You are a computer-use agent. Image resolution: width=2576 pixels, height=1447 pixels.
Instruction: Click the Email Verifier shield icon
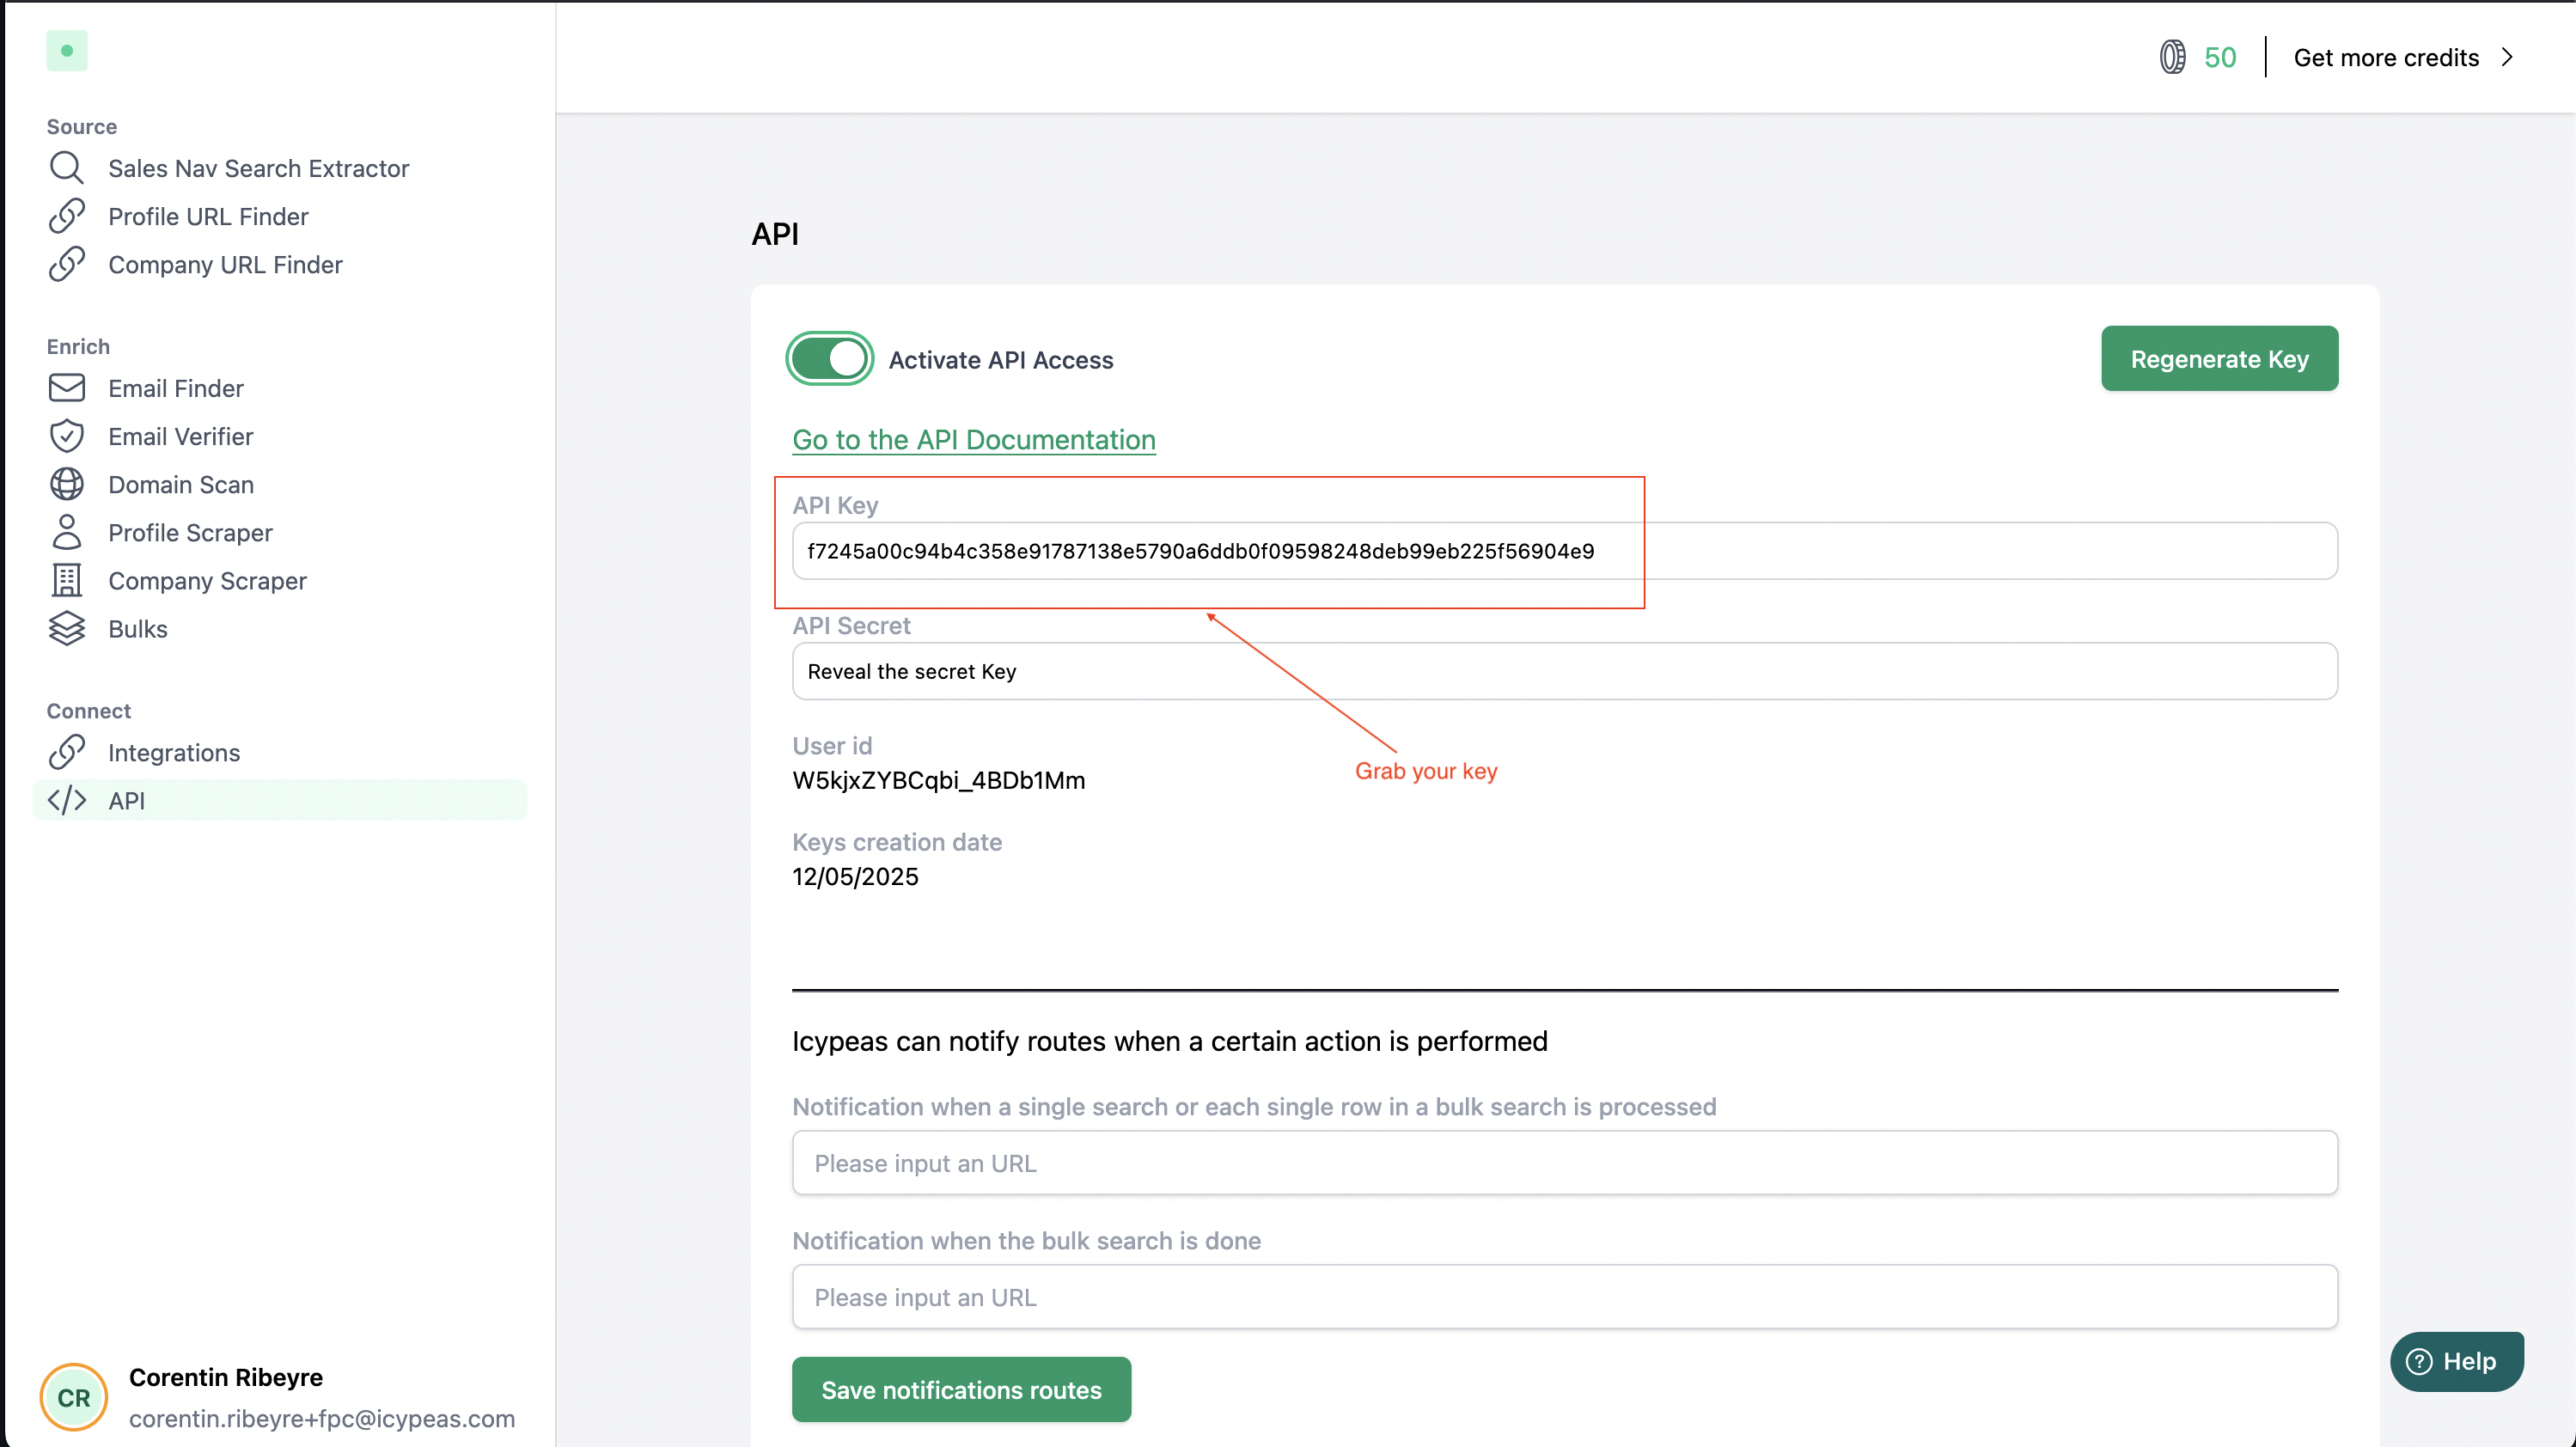click(x=66, y=436)
